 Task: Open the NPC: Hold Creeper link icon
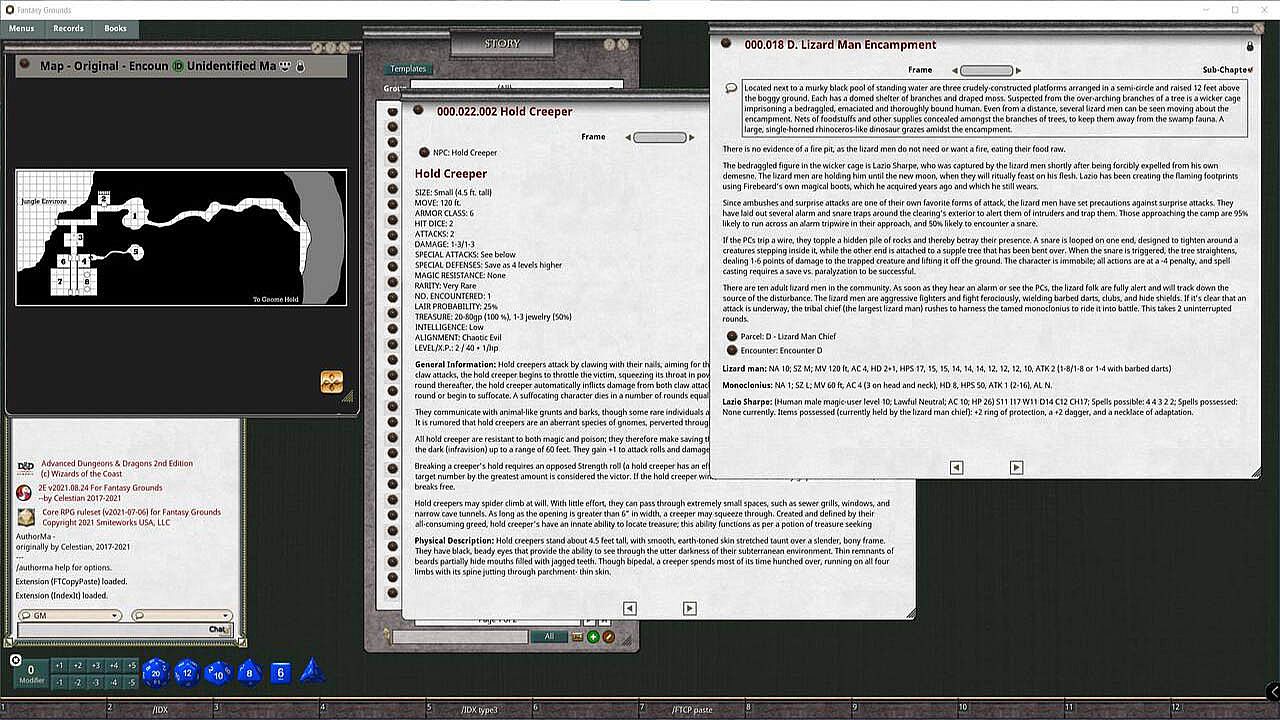(x=424, y=153)
